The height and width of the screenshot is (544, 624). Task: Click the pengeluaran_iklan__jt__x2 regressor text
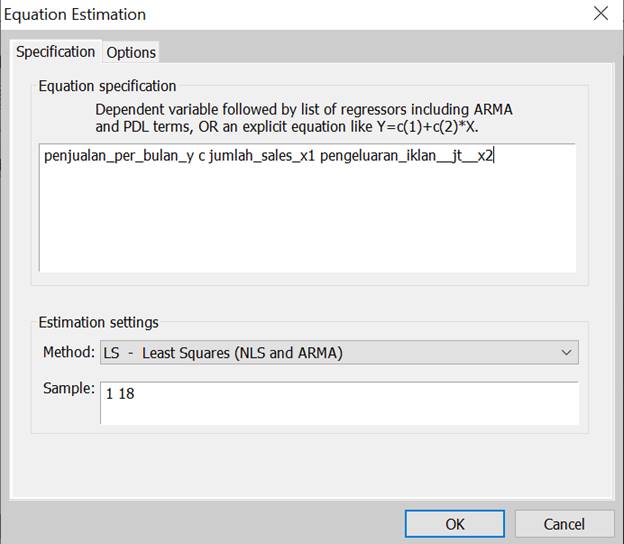[406, 156]
